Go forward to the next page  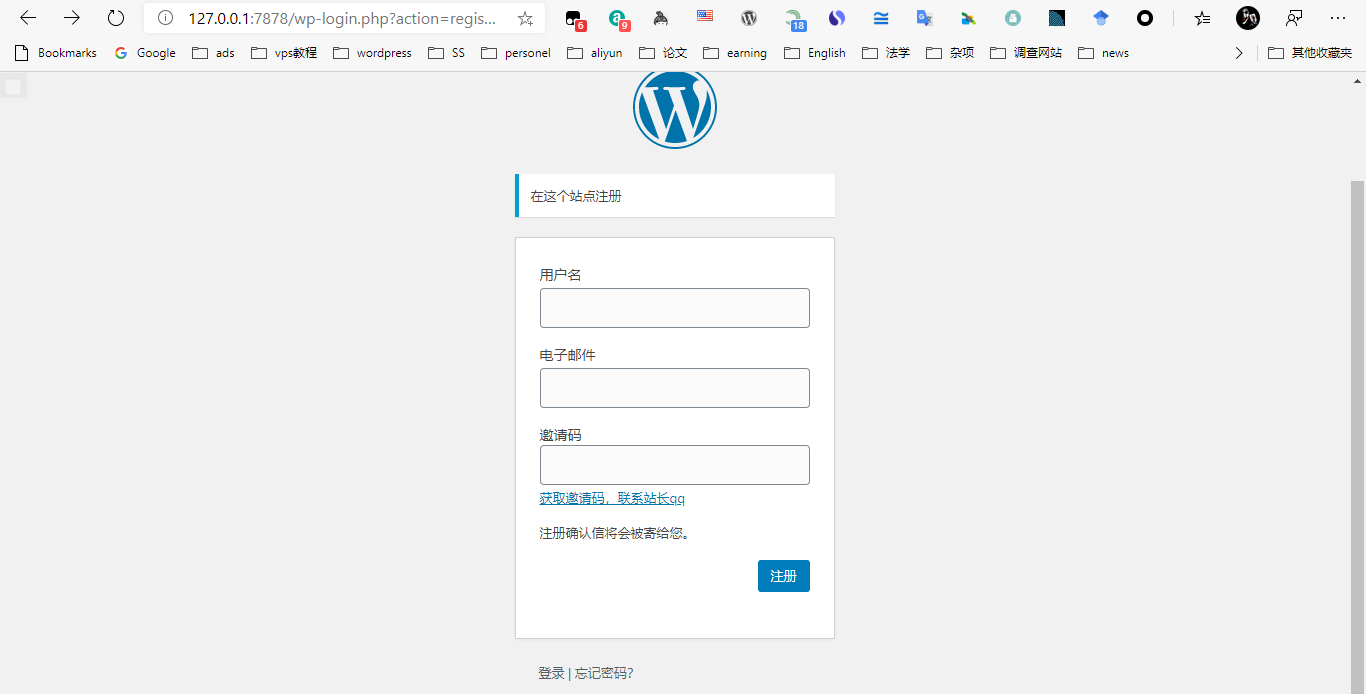point(72,18)
